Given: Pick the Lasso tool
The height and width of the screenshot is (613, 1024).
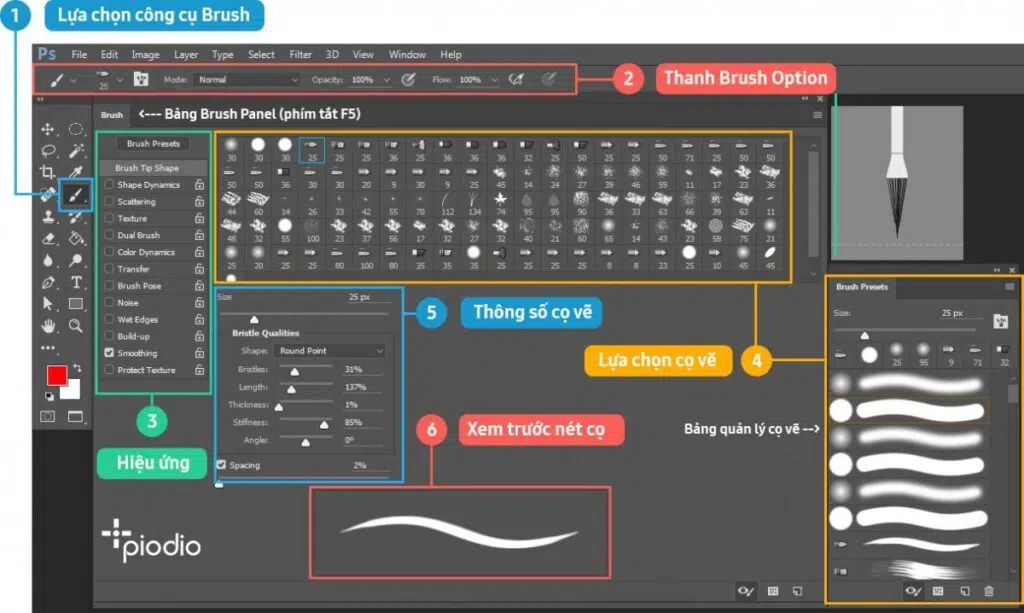Looking at the screenshot, I should (48, 151).
